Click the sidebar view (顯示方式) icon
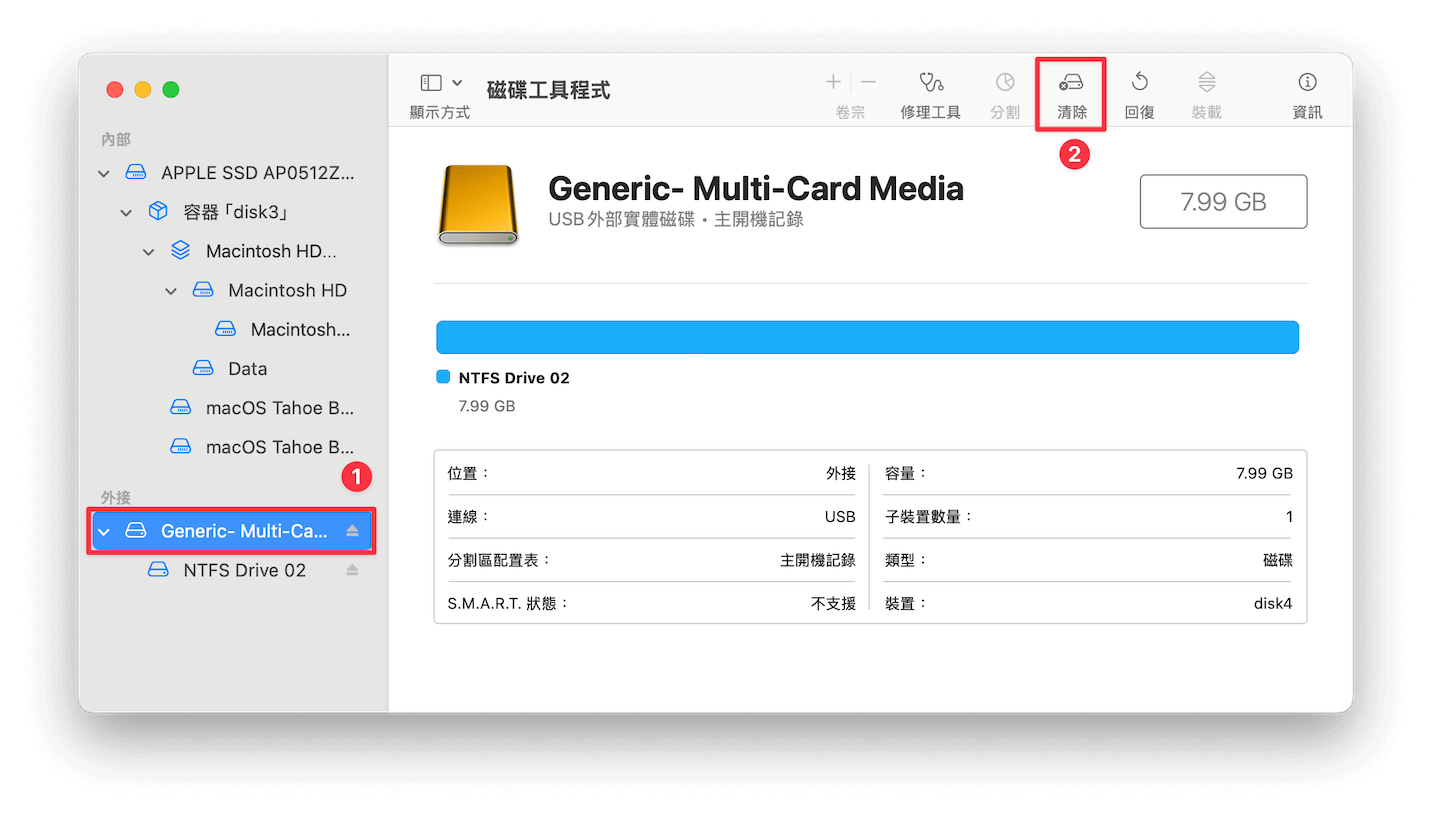1431x816 pixels. coord(431,82)
